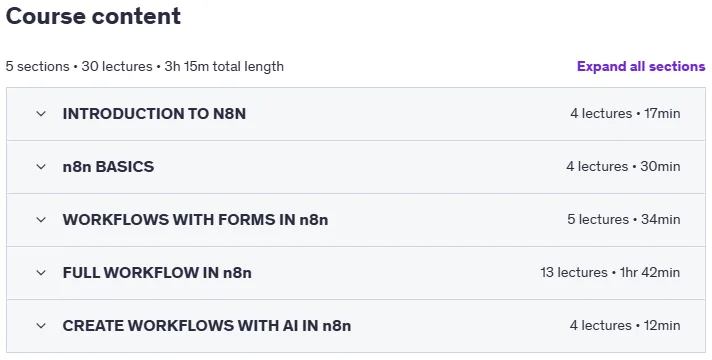Click the 13 lectures • 1hr 42min label
Screen dimensions: 712x360
coord(610,273)
